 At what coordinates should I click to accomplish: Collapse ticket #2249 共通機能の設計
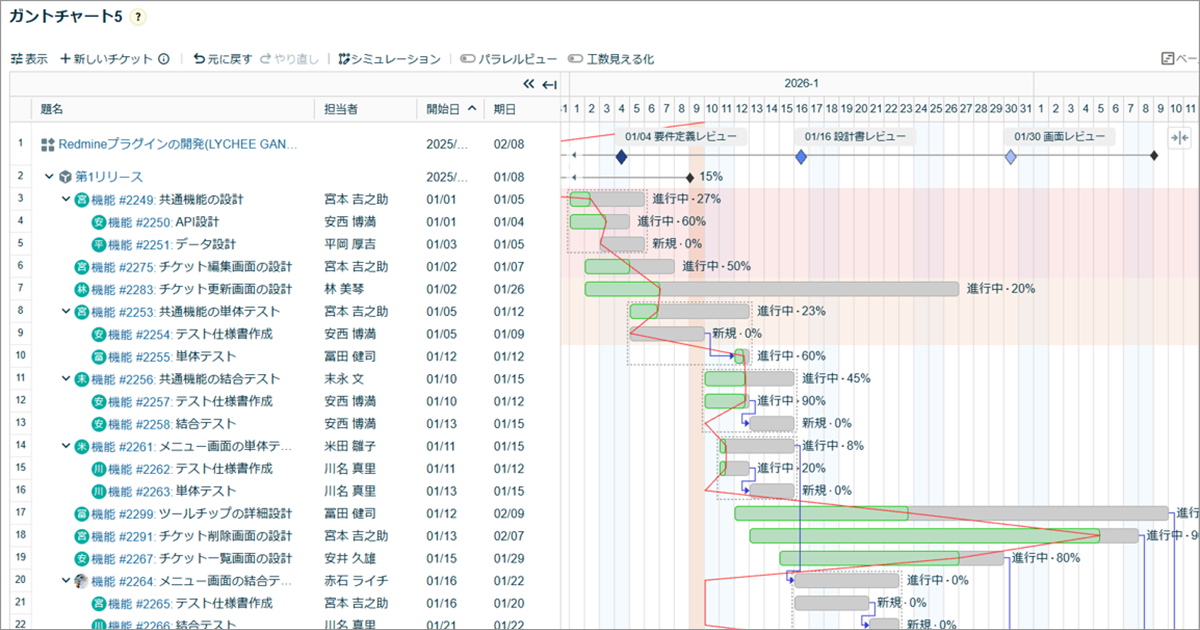pos(65,199)
